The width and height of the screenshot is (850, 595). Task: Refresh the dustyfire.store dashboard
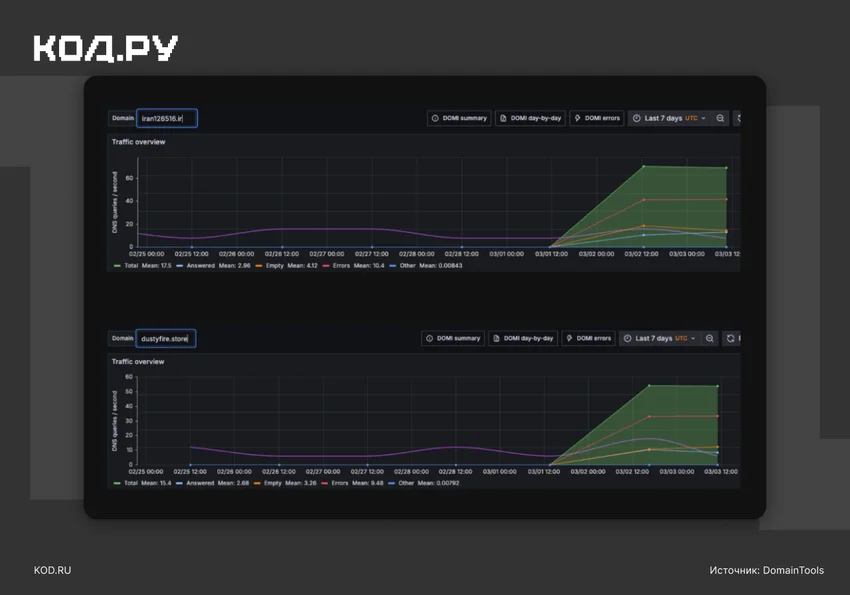point(731,338)
